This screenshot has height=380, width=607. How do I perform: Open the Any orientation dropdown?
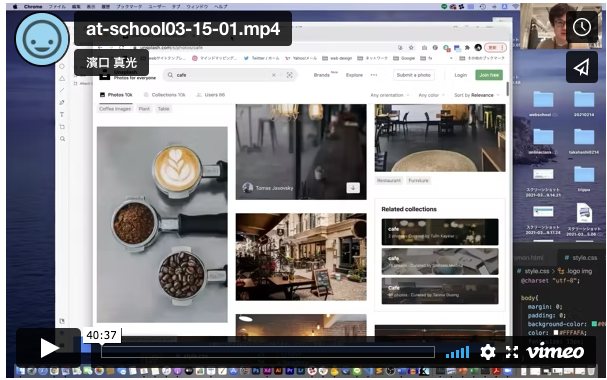point(389,95)
